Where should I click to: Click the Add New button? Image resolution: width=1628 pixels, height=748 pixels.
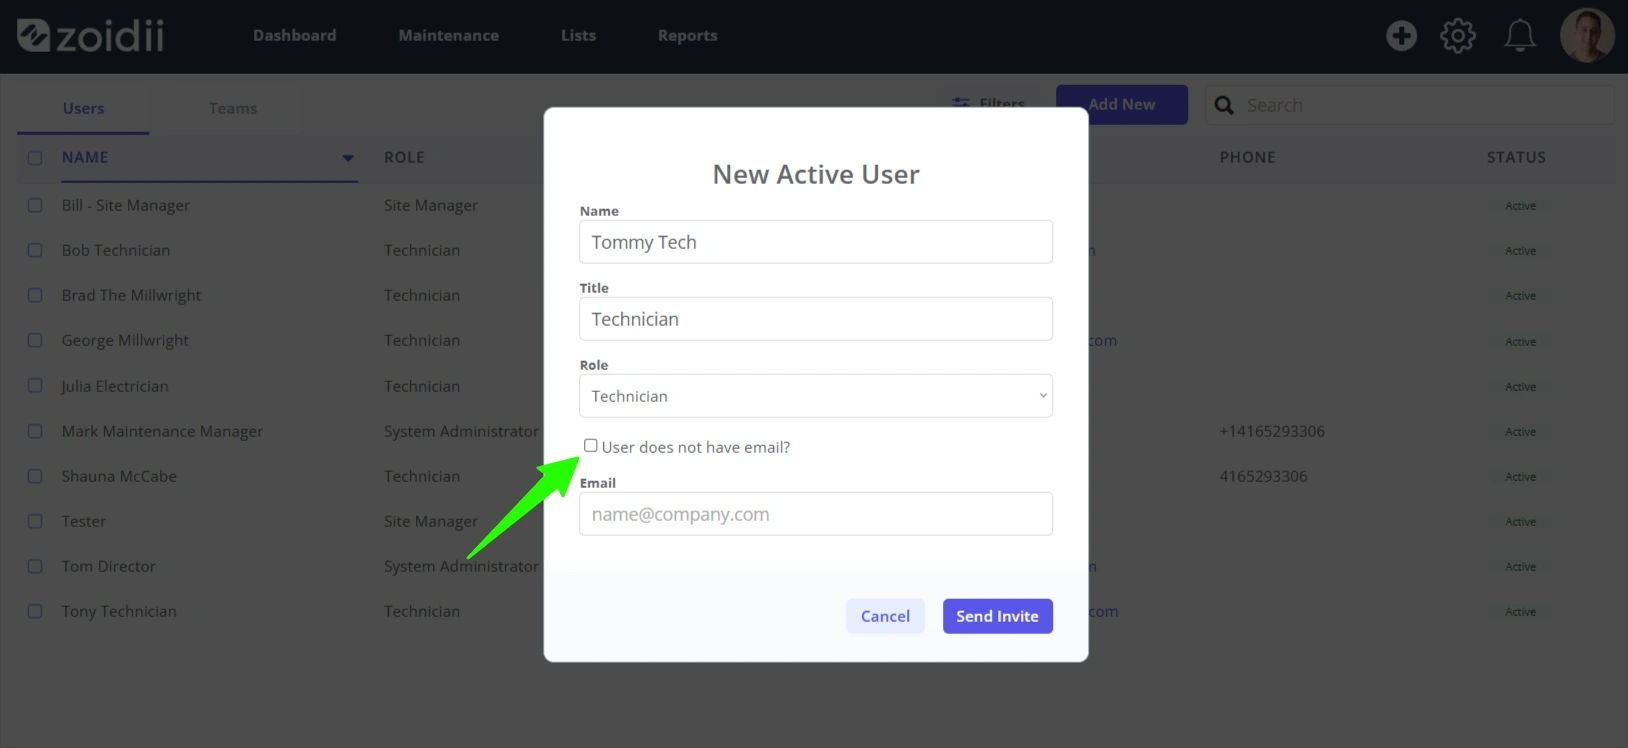click(1122, 104)
